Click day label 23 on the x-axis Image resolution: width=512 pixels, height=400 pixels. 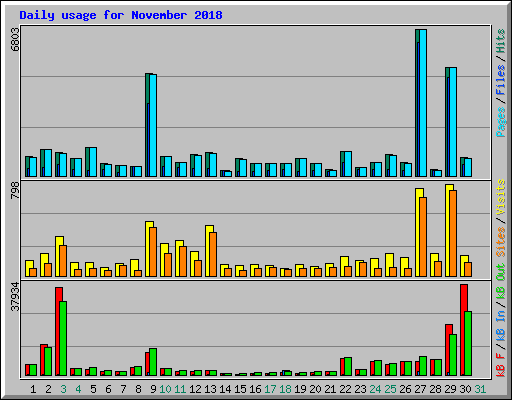coord(360,389)
